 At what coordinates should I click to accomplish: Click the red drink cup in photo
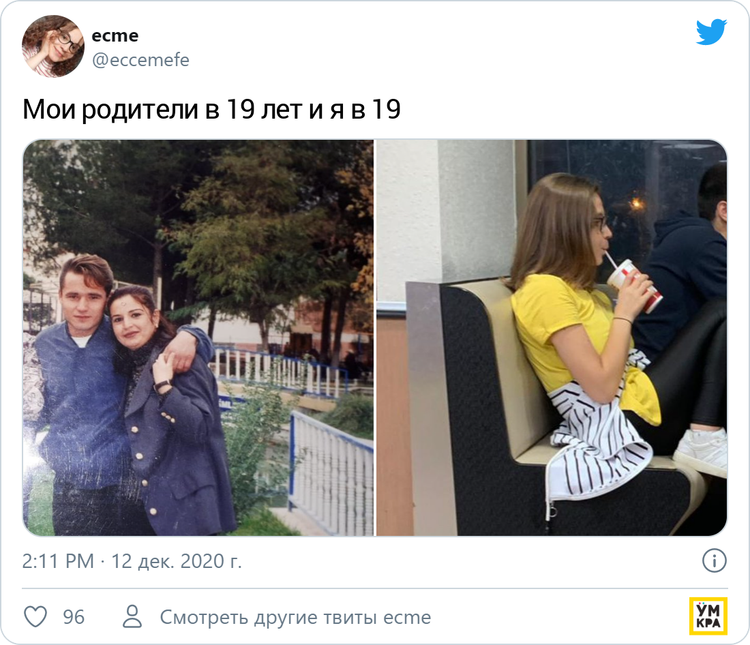coord(634,285)
